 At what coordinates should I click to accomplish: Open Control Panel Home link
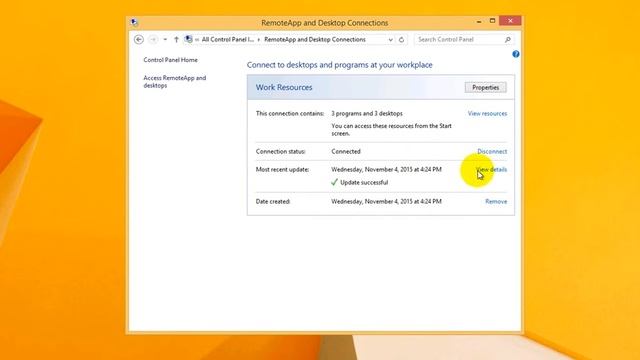tap(171, 60)
